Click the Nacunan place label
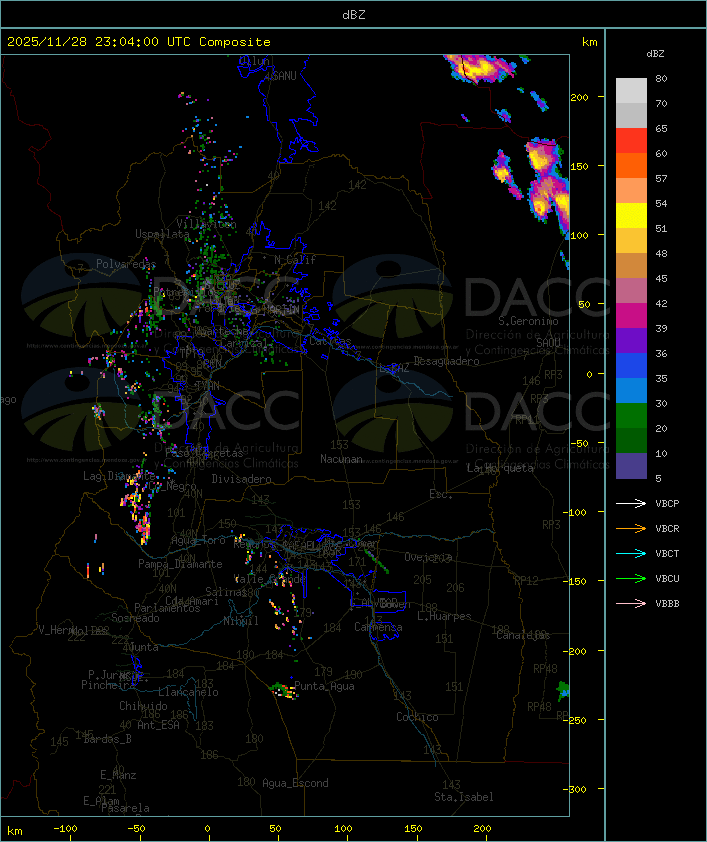707x842 pixels. tap(341, 459)
